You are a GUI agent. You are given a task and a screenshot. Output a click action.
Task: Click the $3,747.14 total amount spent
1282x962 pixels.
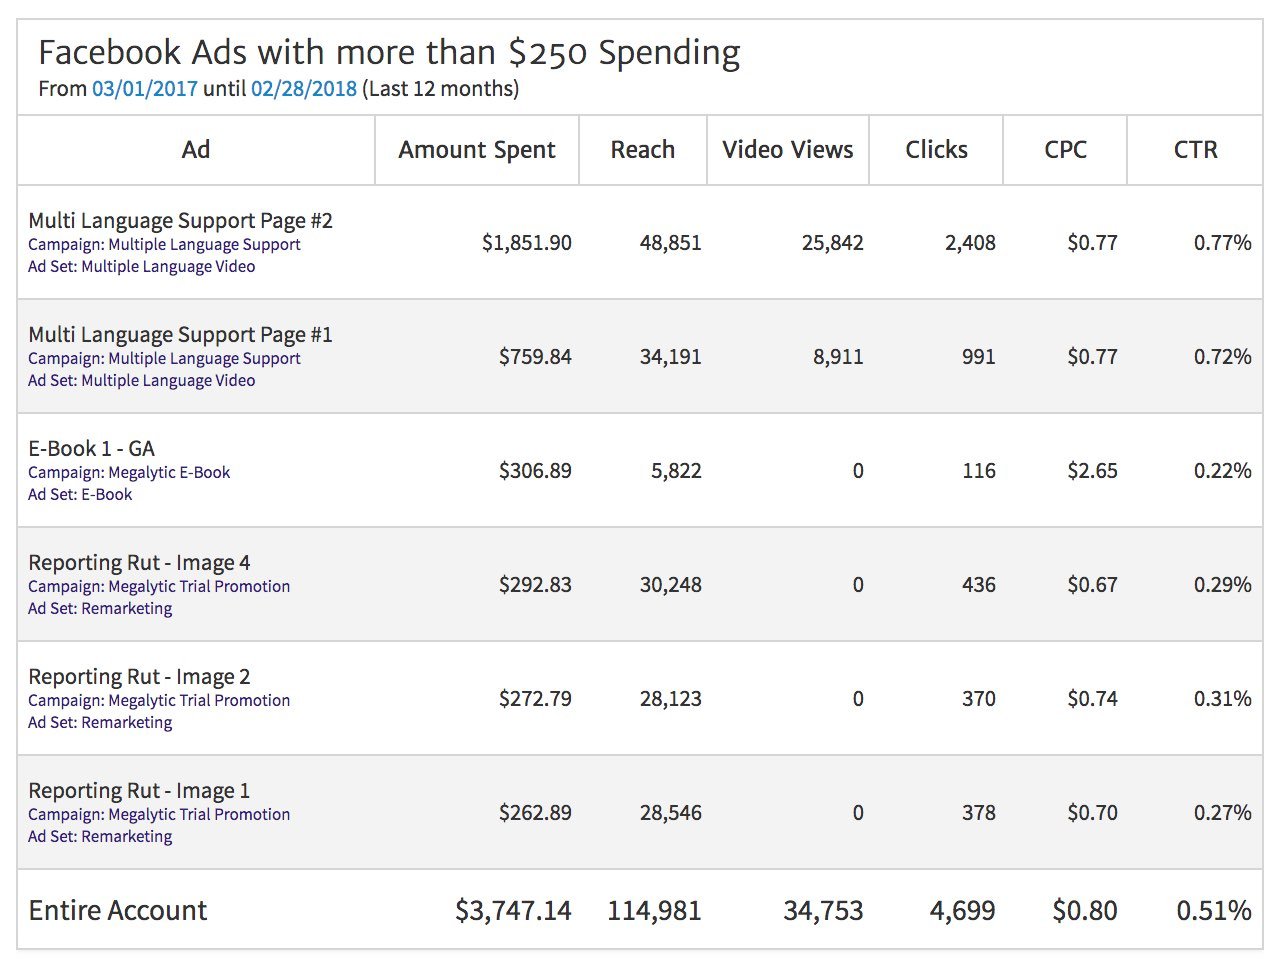pyautogui.click(x=513, y=911)
